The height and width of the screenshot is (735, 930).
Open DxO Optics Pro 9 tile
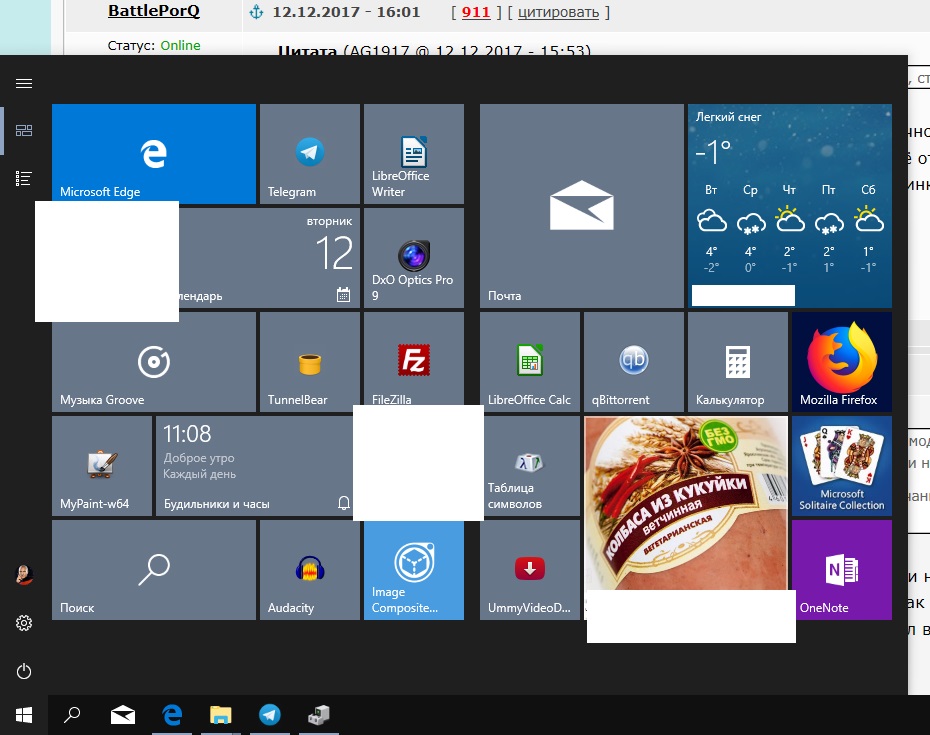(413, 258)
